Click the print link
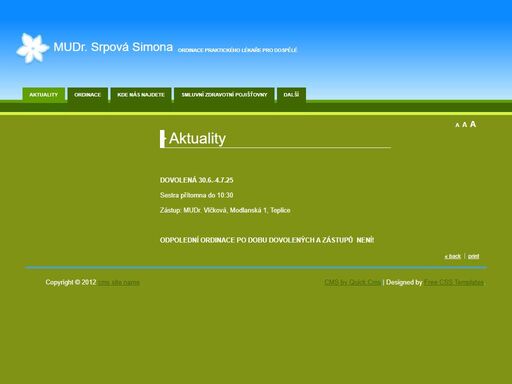 [x=473, y=256]
